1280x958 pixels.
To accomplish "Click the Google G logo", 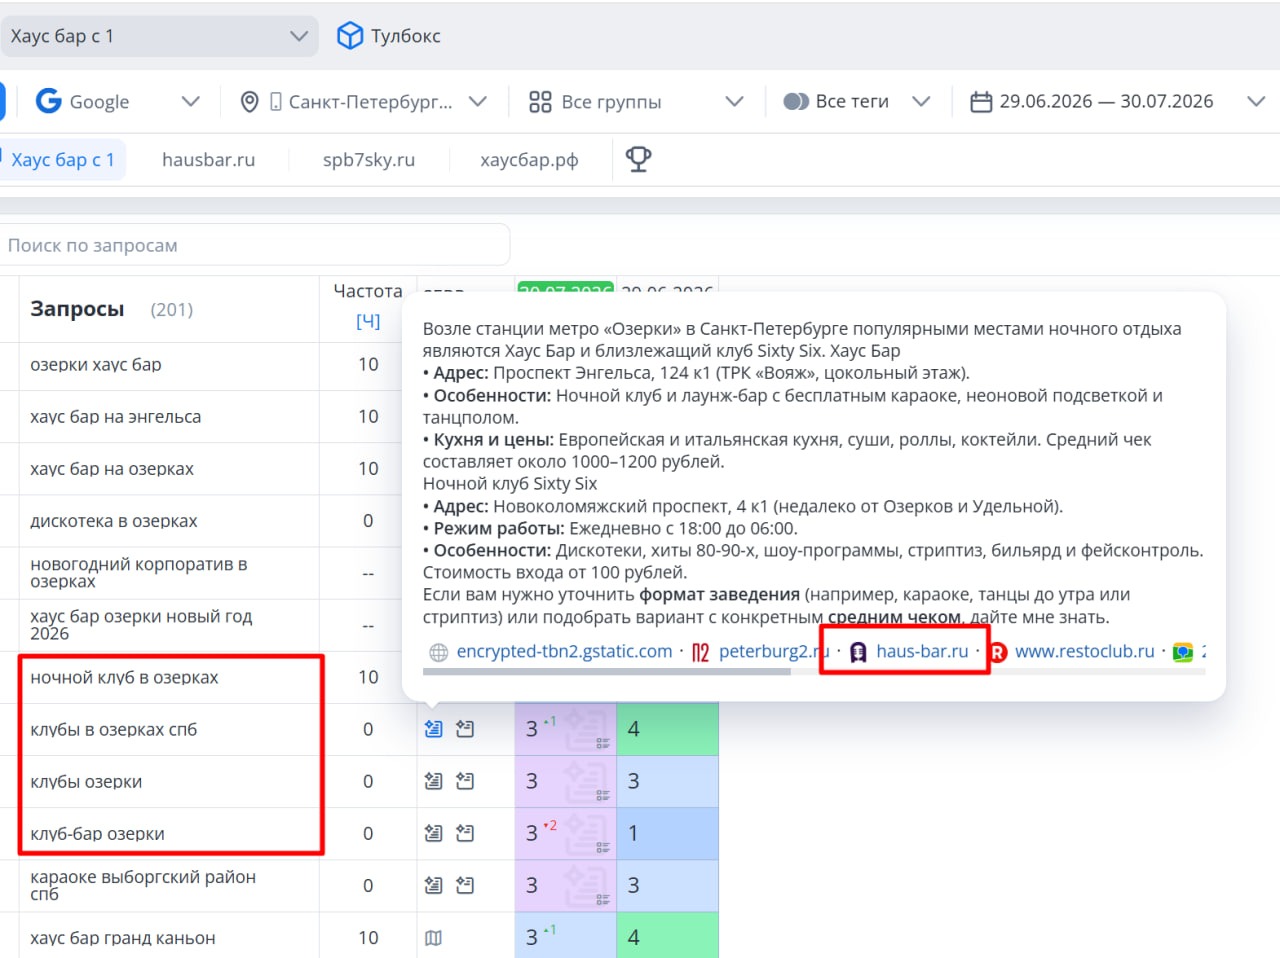I will coord(48,101).
